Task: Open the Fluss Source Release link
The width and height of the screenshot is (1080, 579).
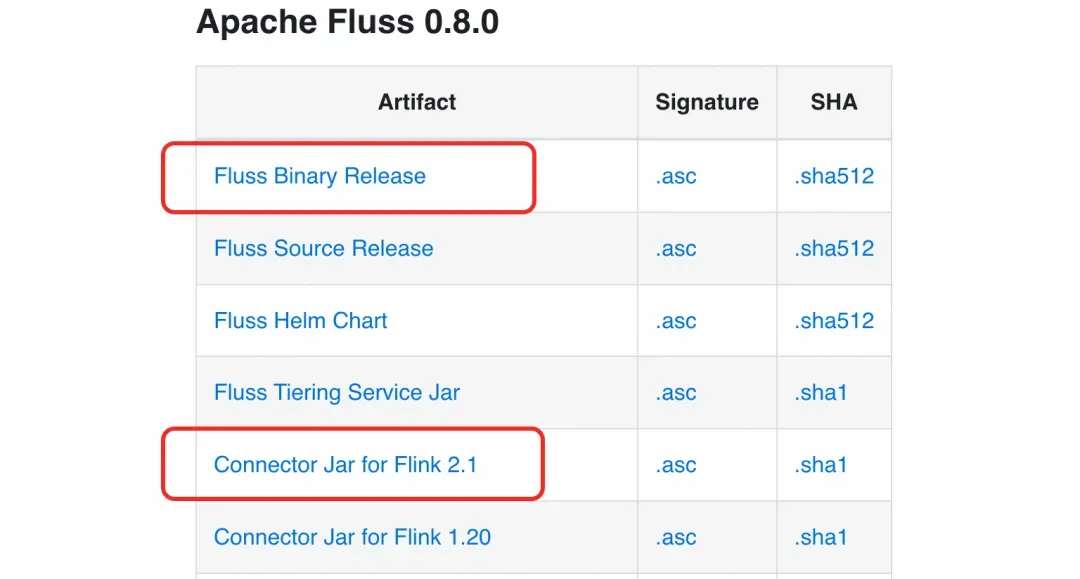Action: tap(324, 249)
